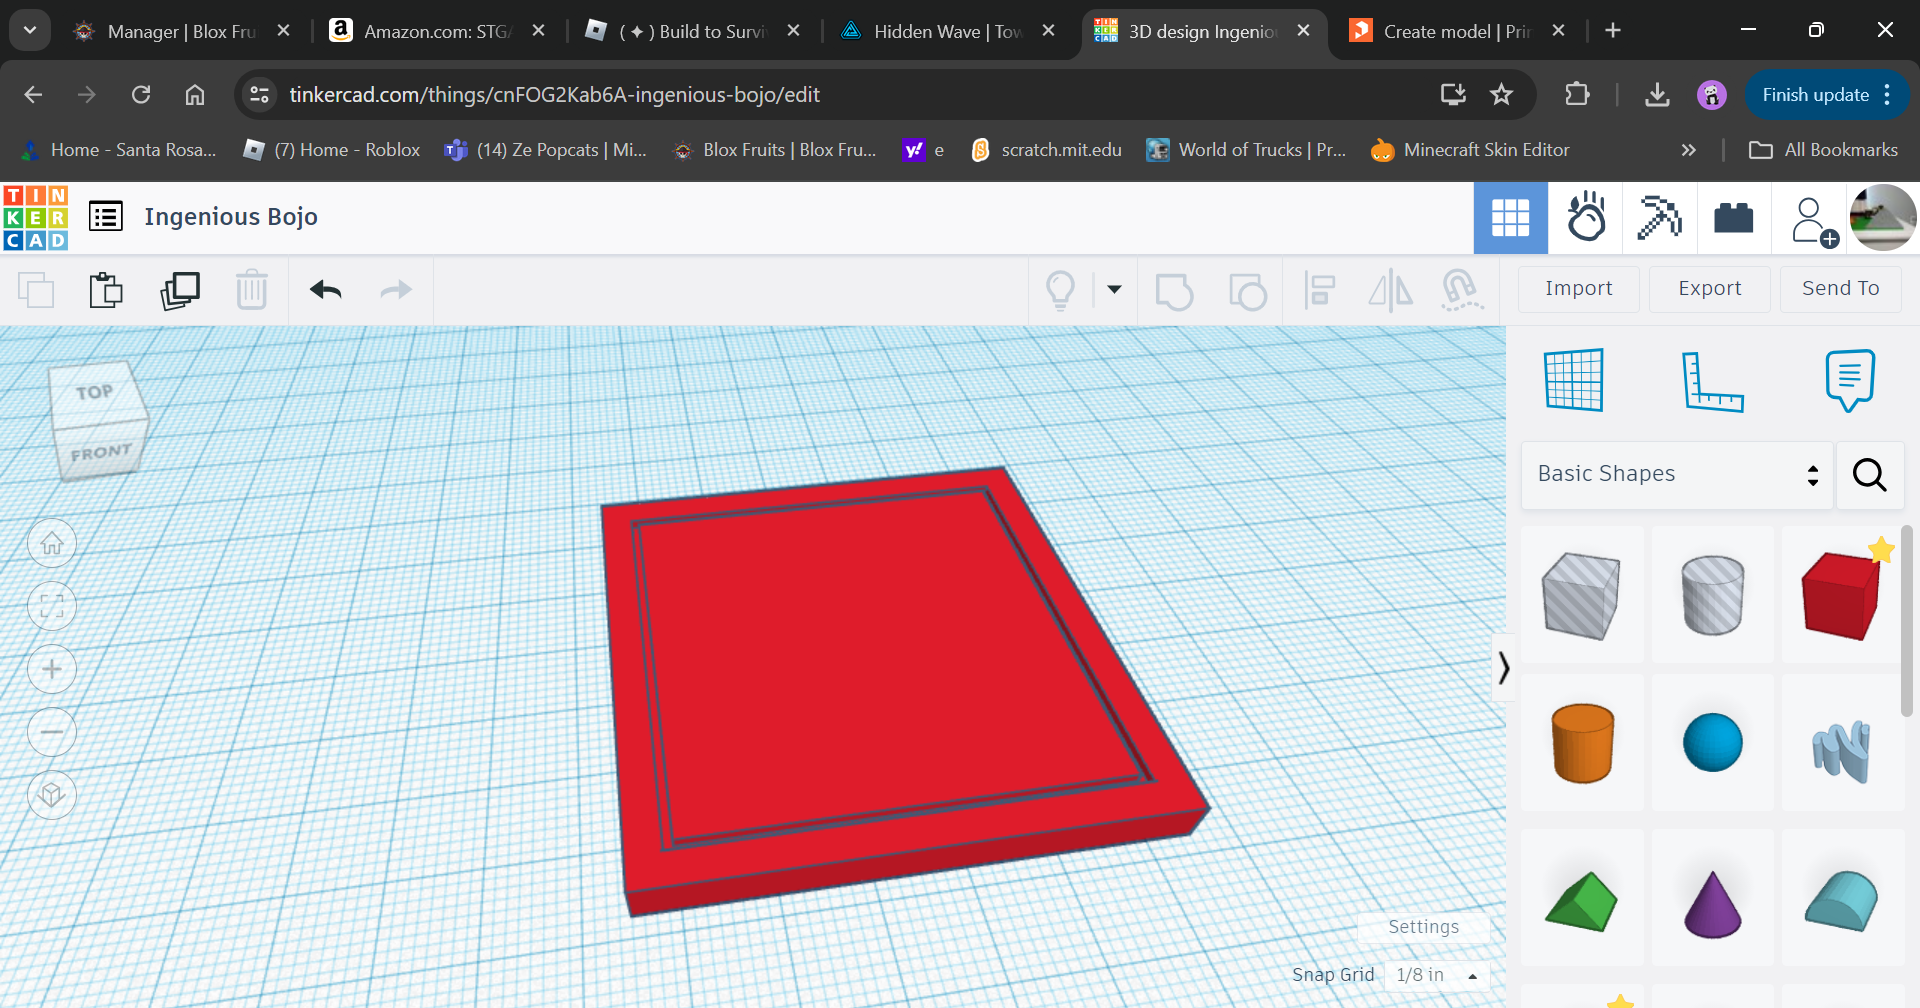Switch to the Amazon.com tab
Screen dimensions: 1920x1008
coord(437,32)
